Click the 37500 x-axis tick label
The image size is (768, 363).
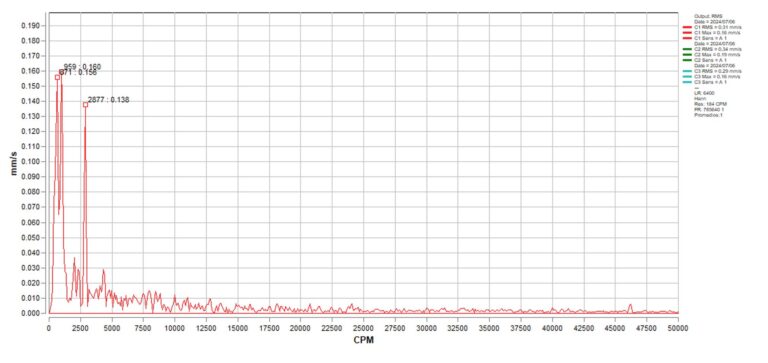[521, 327]
